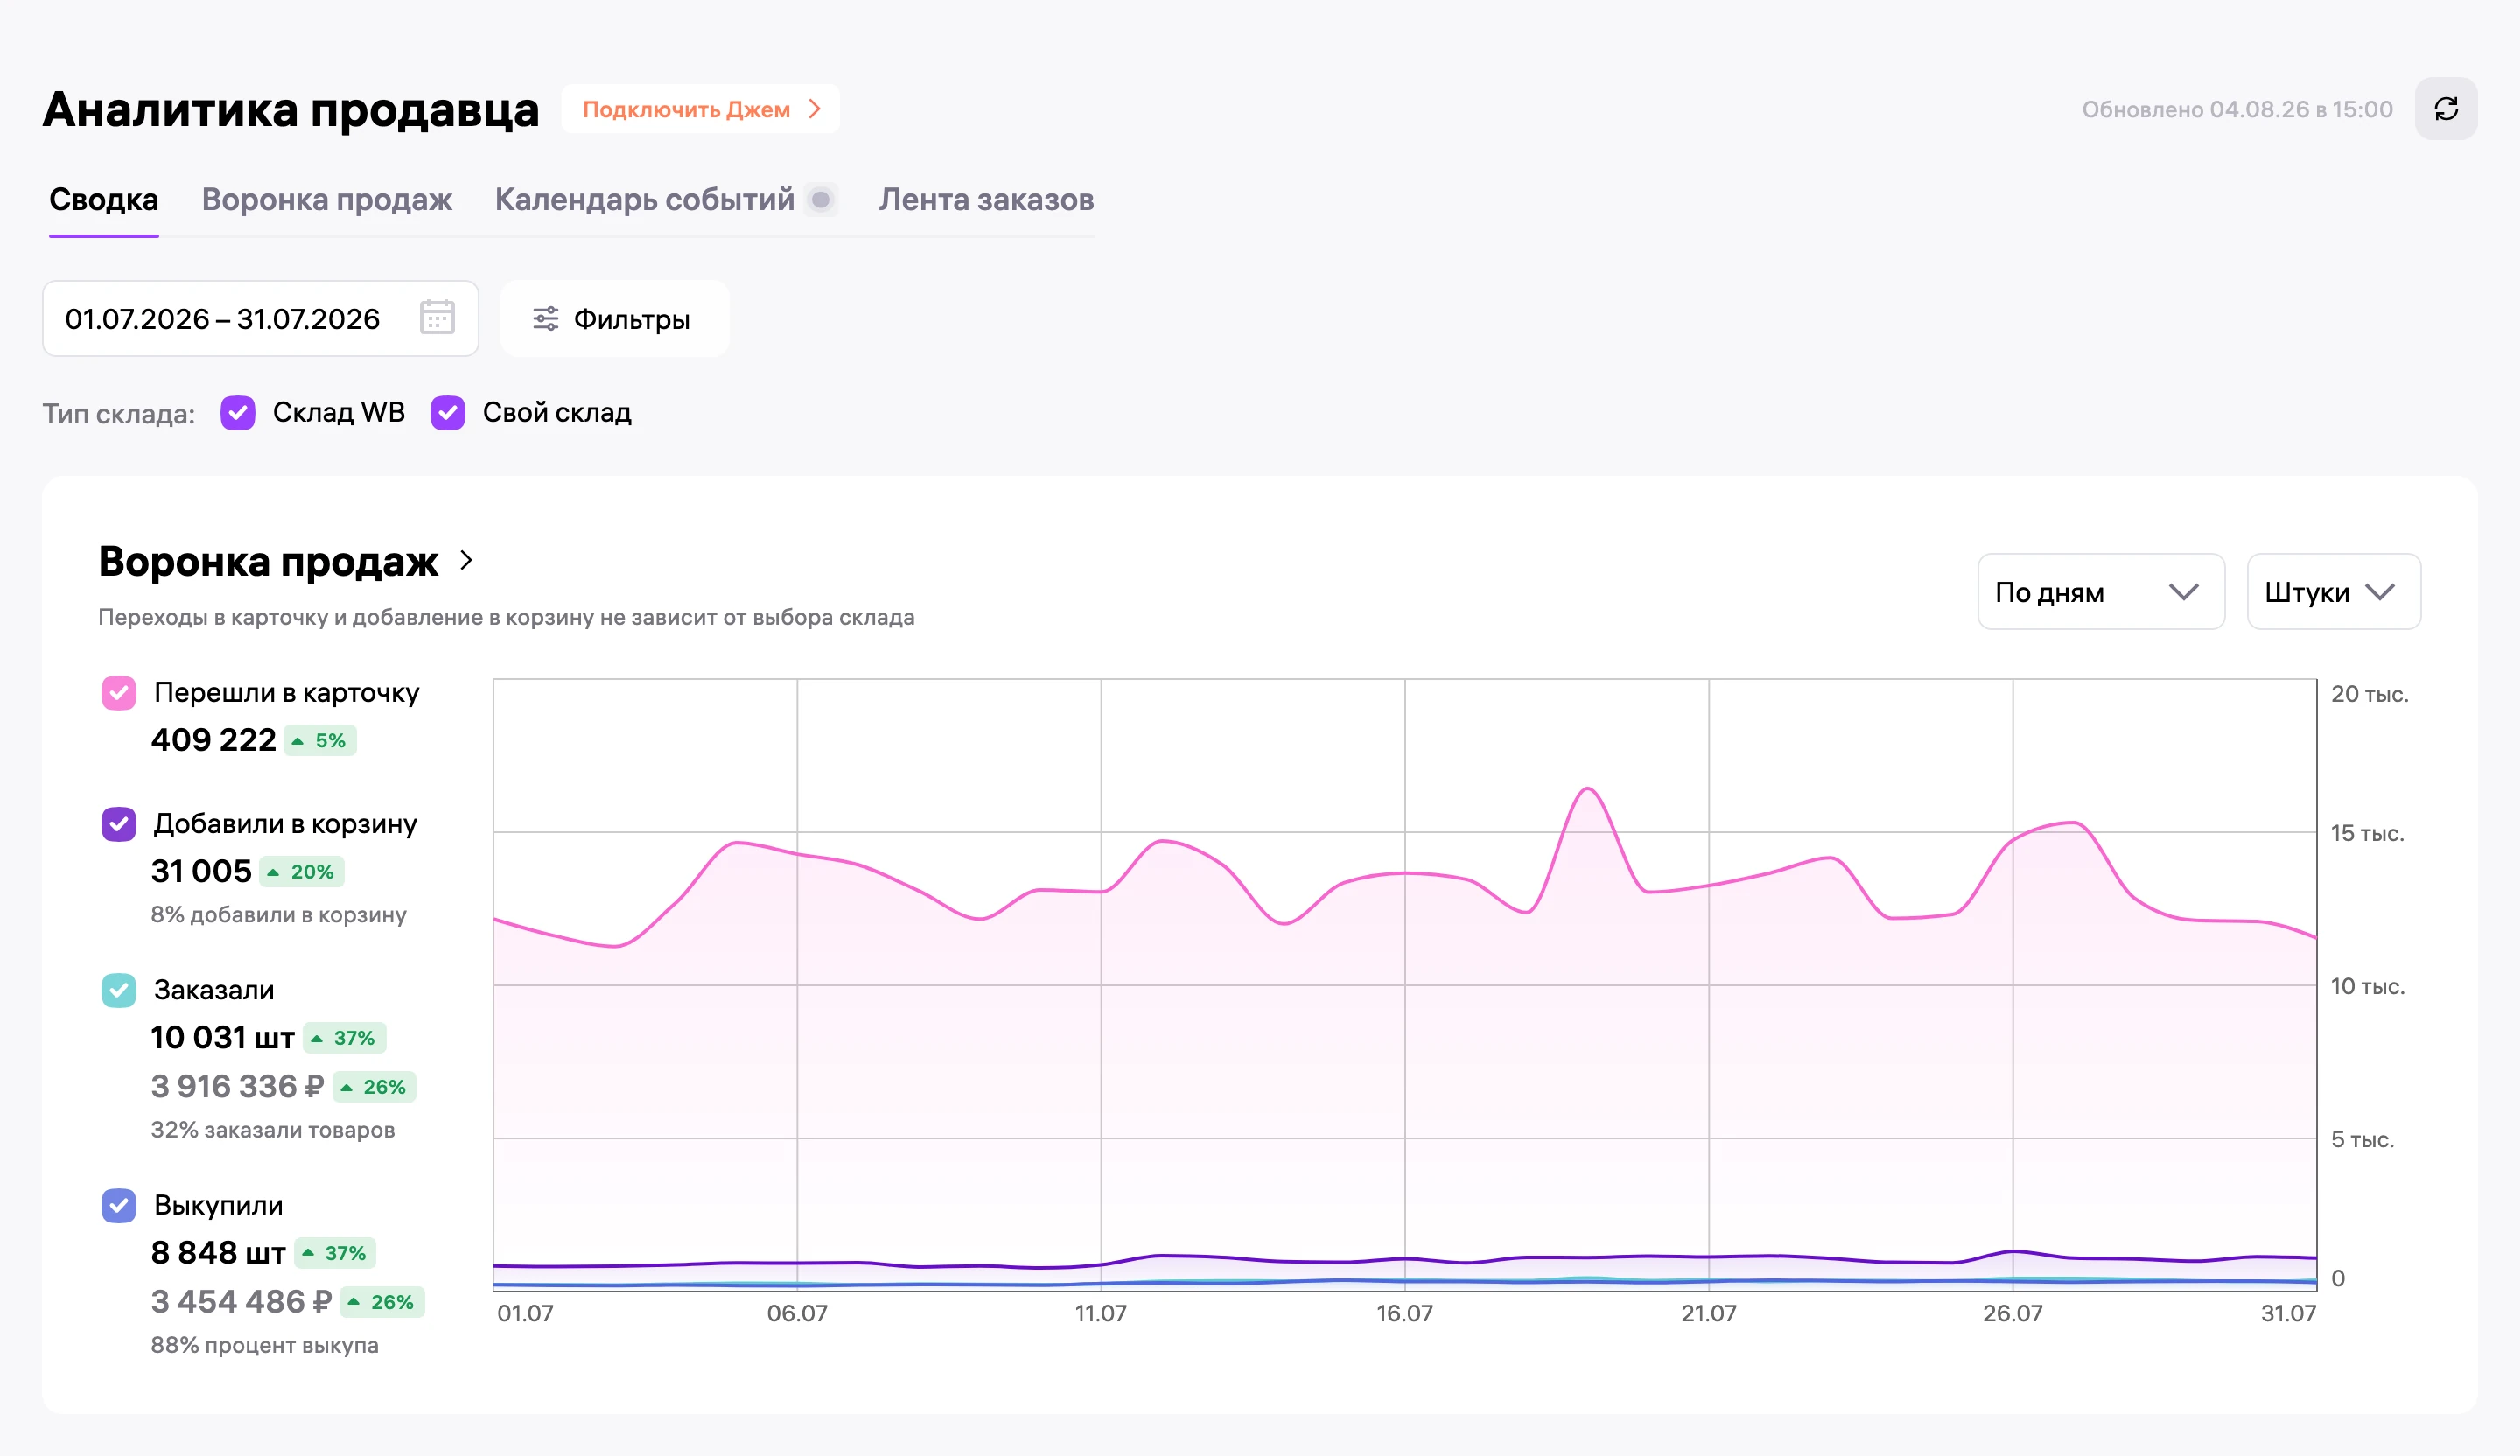Image resolution: width=2520 pixels, height=1456 pixels.
Task: Open the calendar date picker icon
Action: click(x=437, y=318)
